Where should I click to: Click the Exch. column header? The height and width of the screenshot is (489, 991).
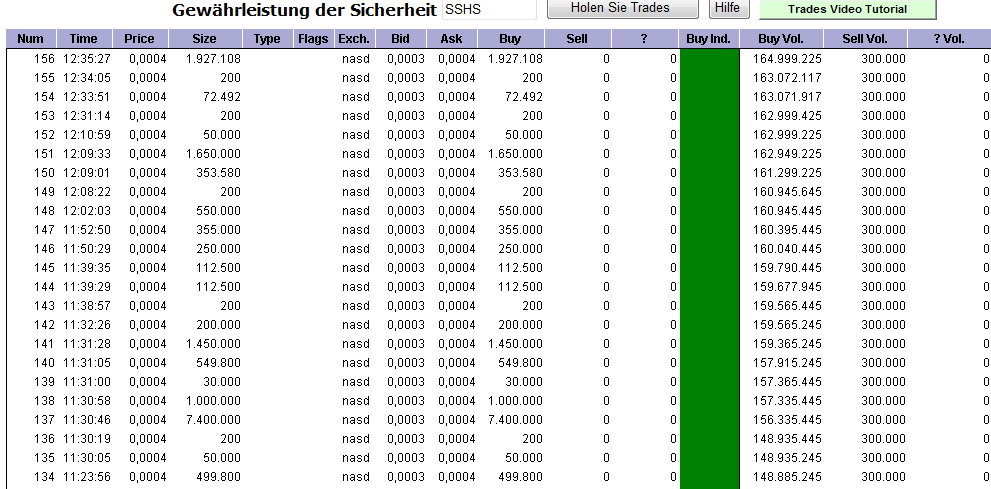(354, 39)
